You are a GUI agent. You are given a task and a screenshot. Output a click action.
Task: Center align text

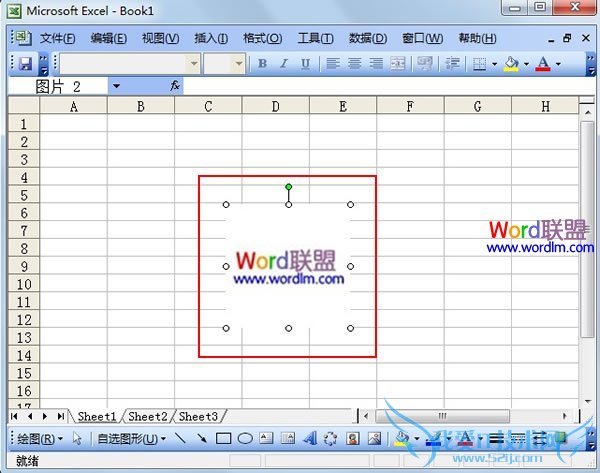click(x=354, y=64)
